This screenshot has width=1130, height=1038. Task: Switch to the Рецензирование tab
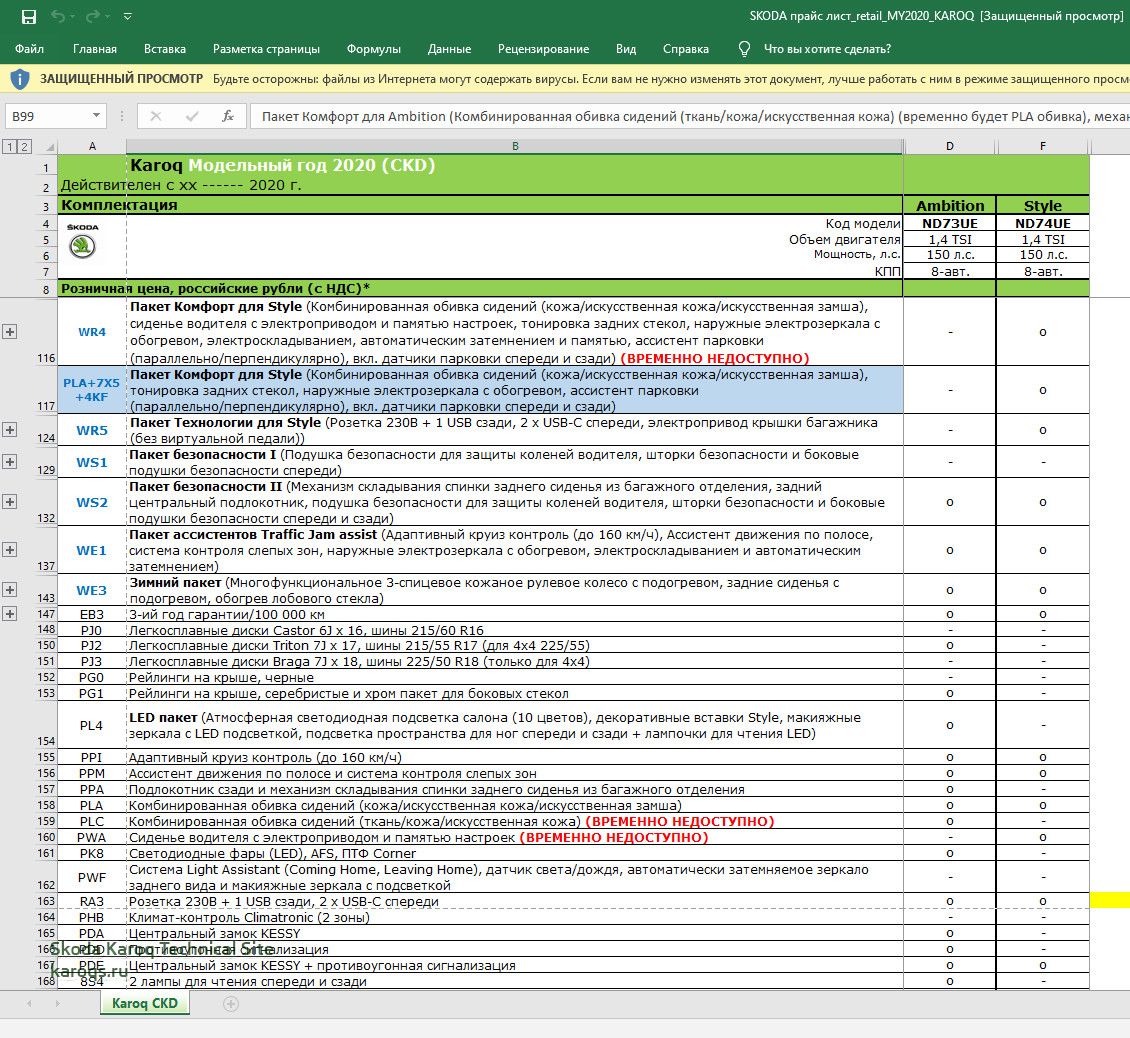[543, 49]
